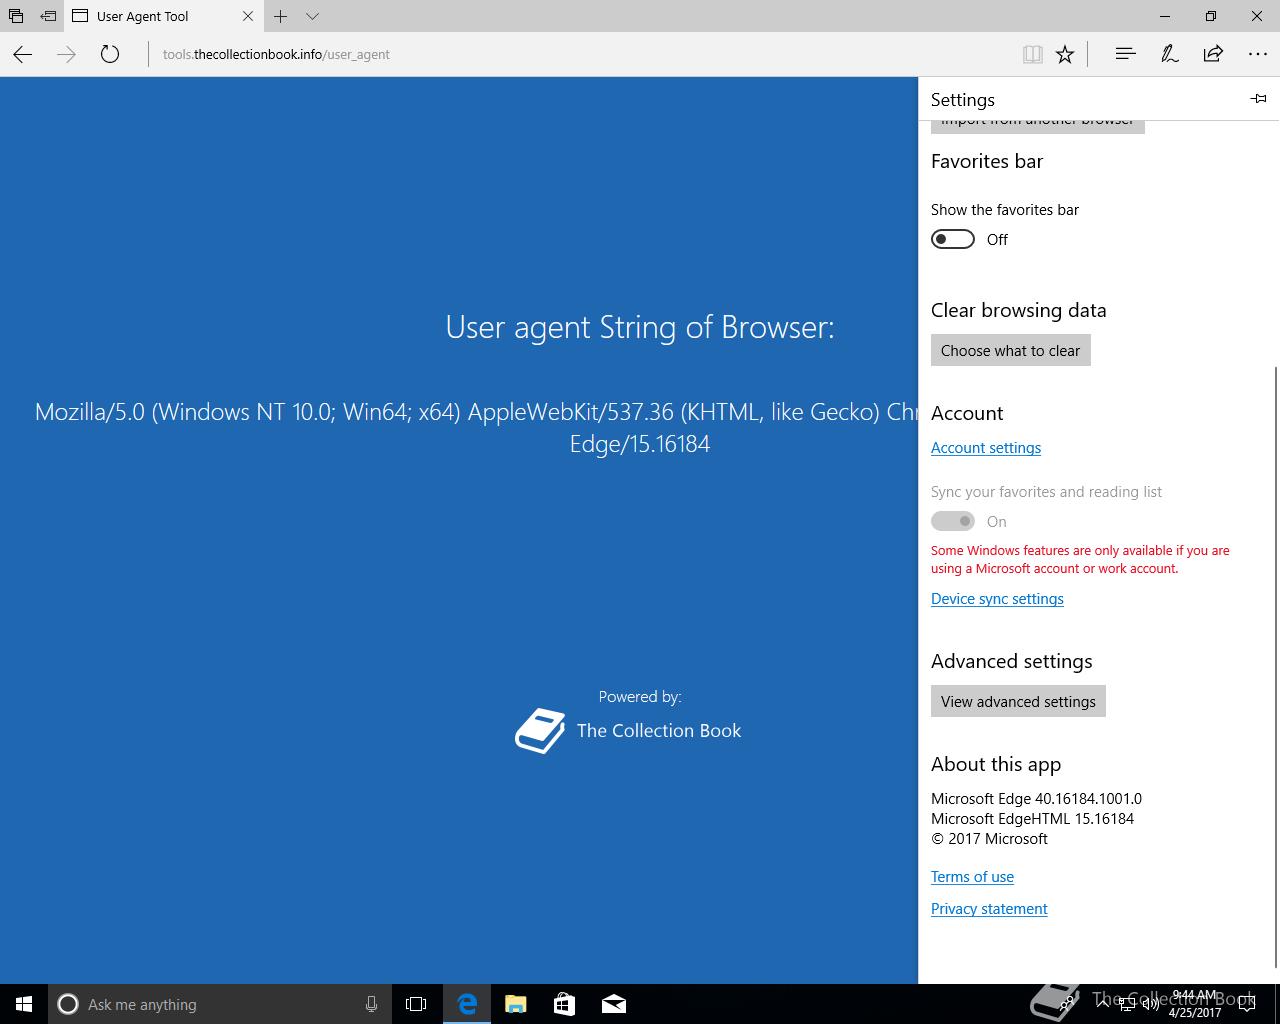Open tabs you've set aside icon
The image size is (1280, 1024).
click(x=16, y=16)
